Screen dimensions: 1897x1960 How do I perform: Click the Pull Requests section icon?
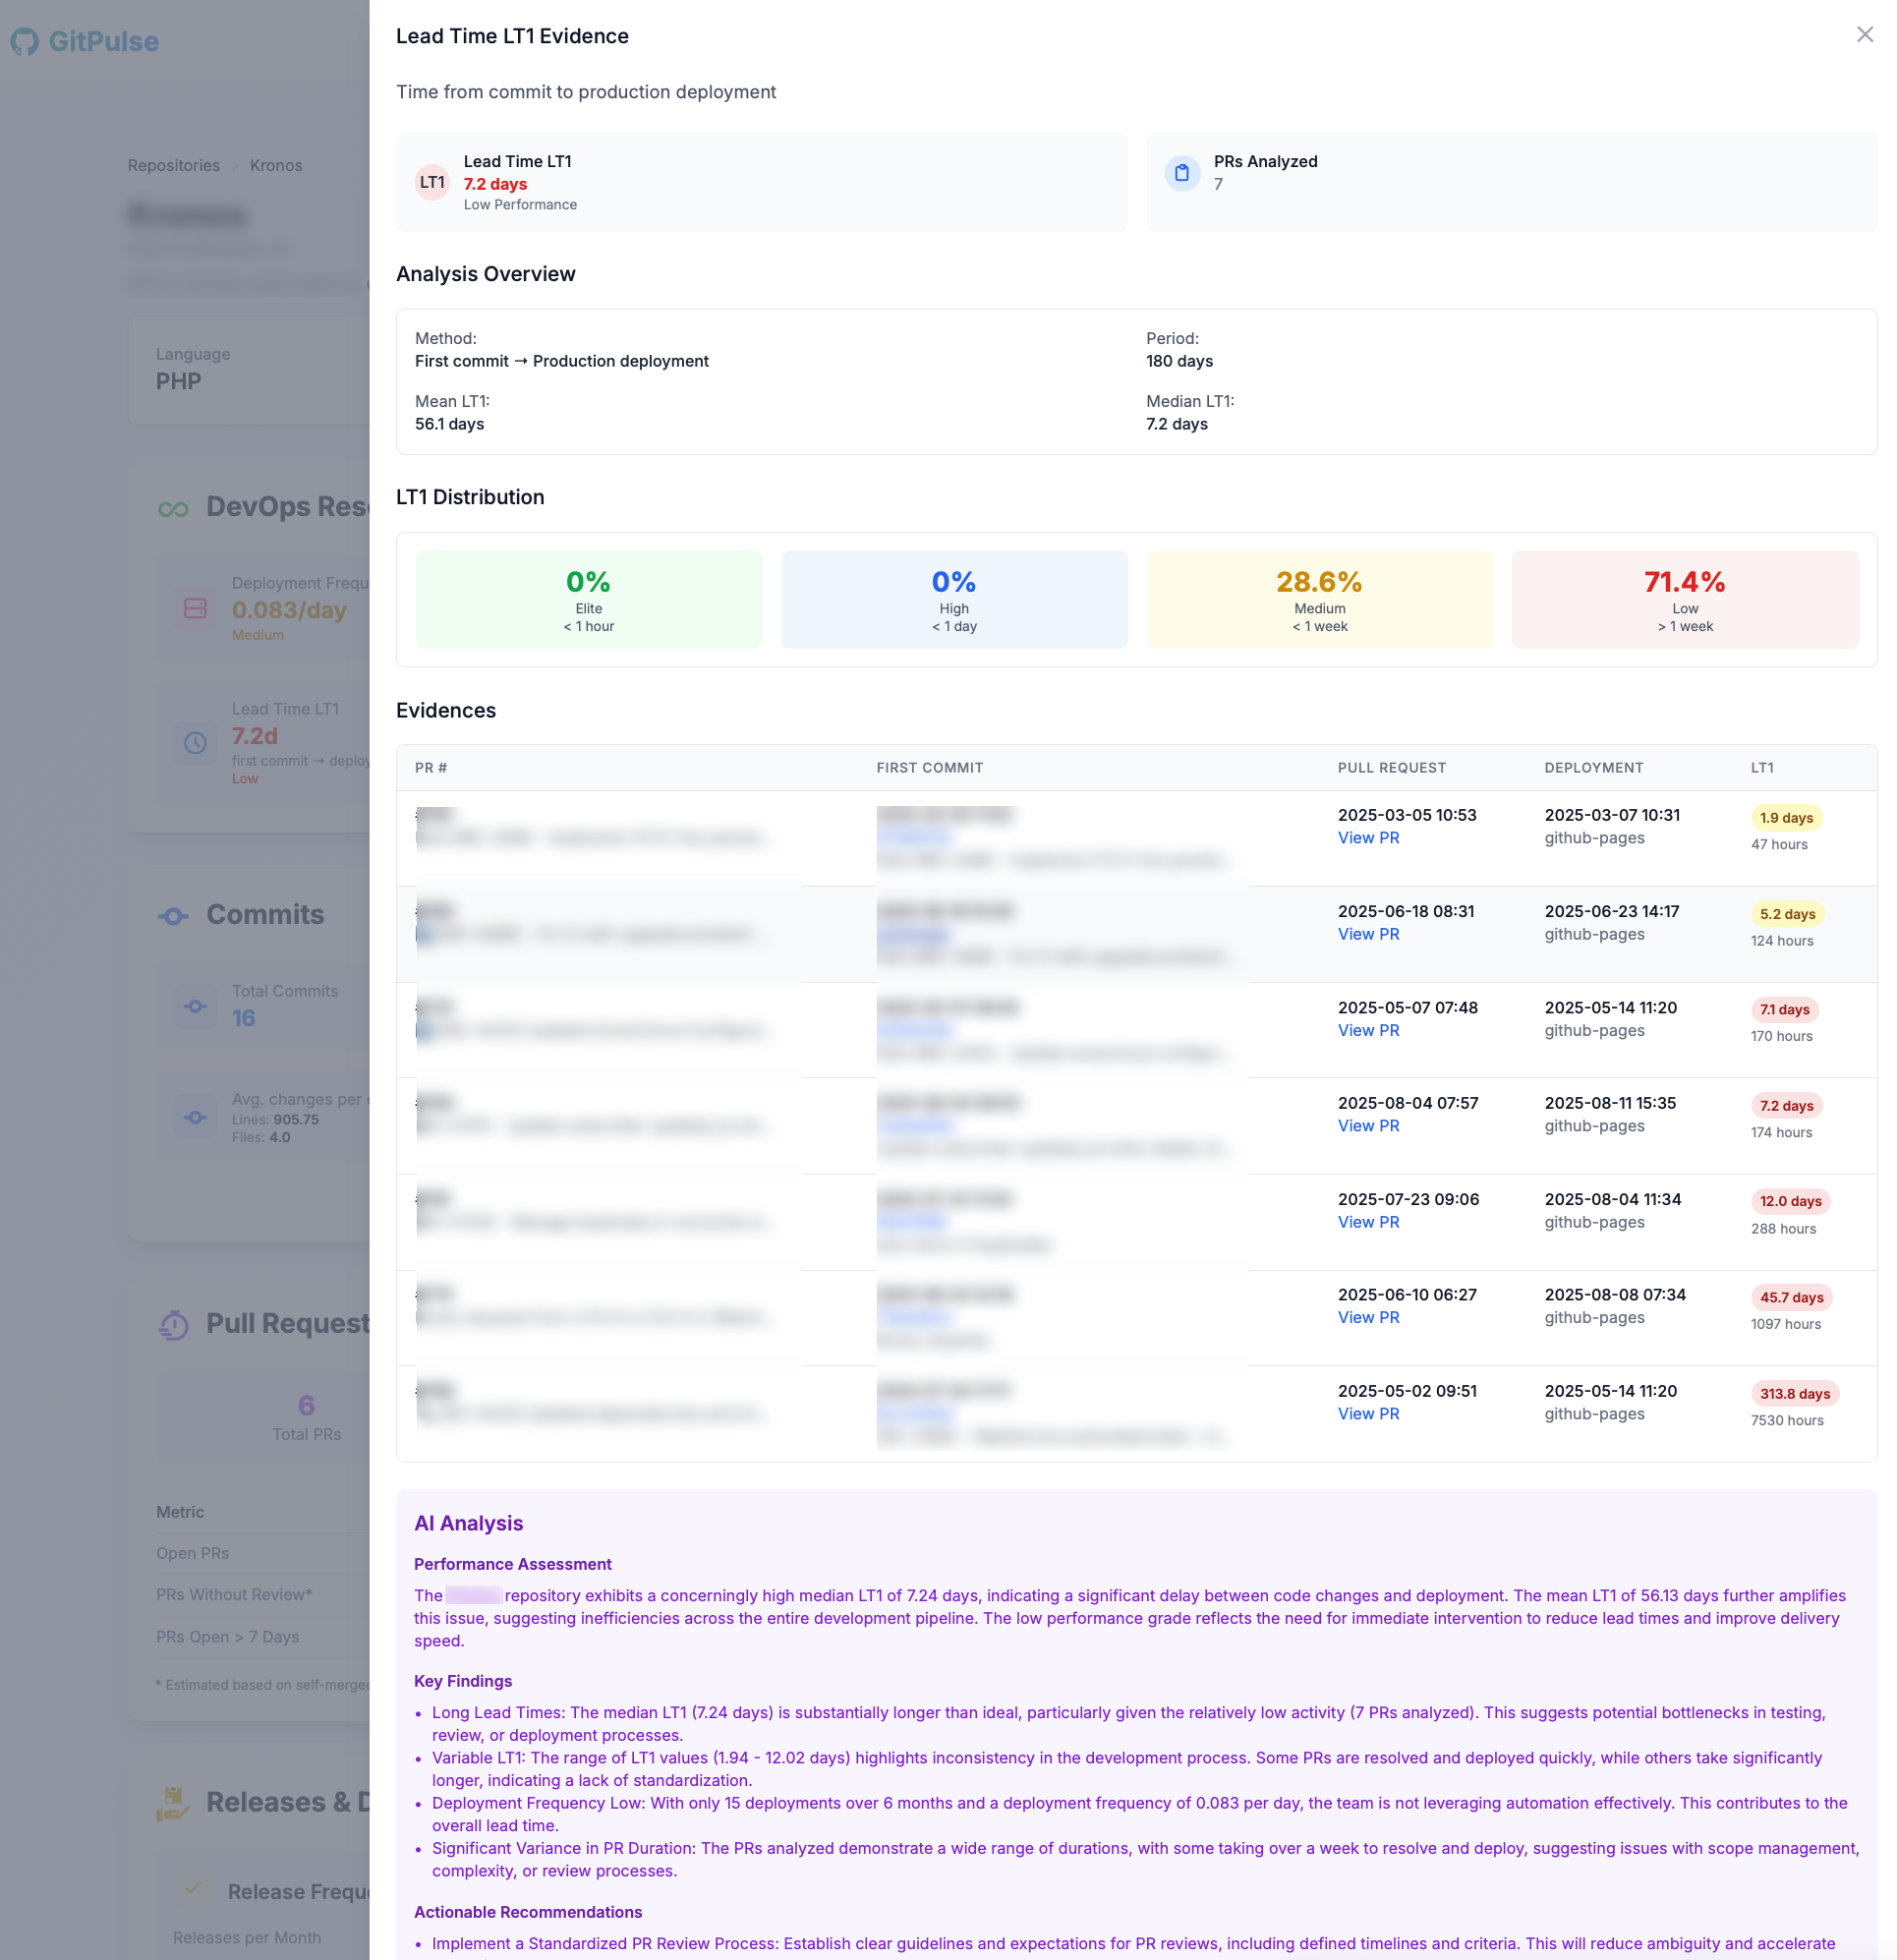pyautogui.click(x=174, y=1325)
